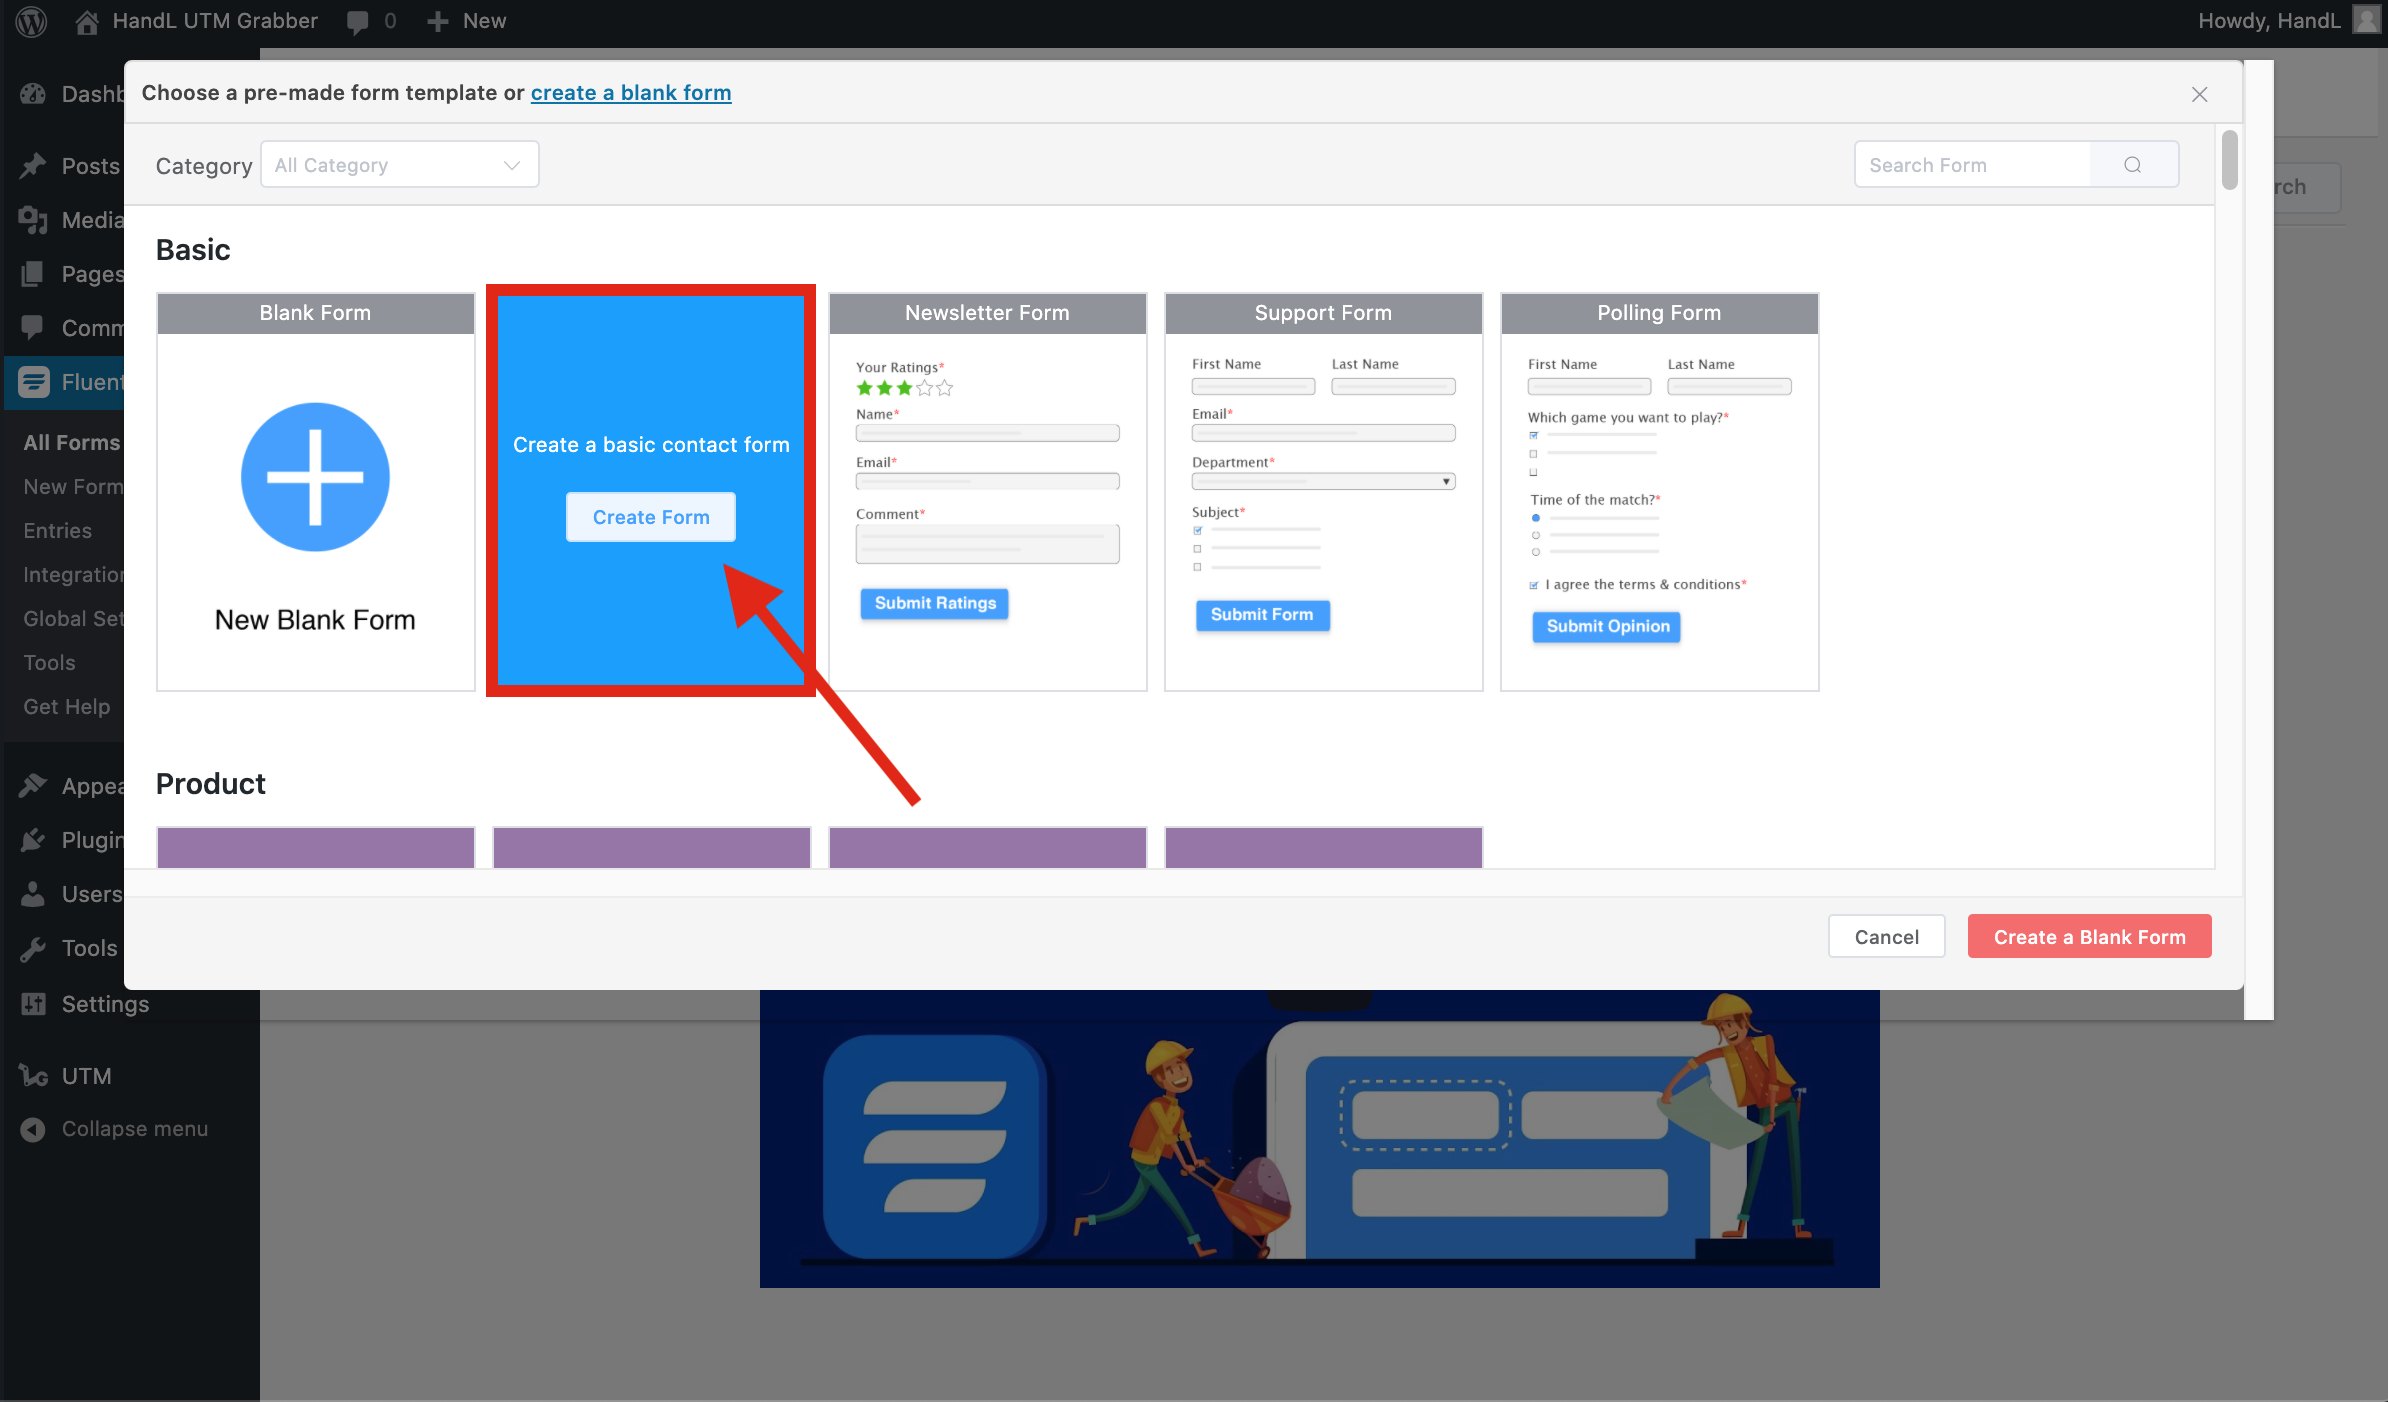Viewport: 2388px width, 1402px height.
Task: Open Posts in the sidebar menu
Action: tap(90, 166)
